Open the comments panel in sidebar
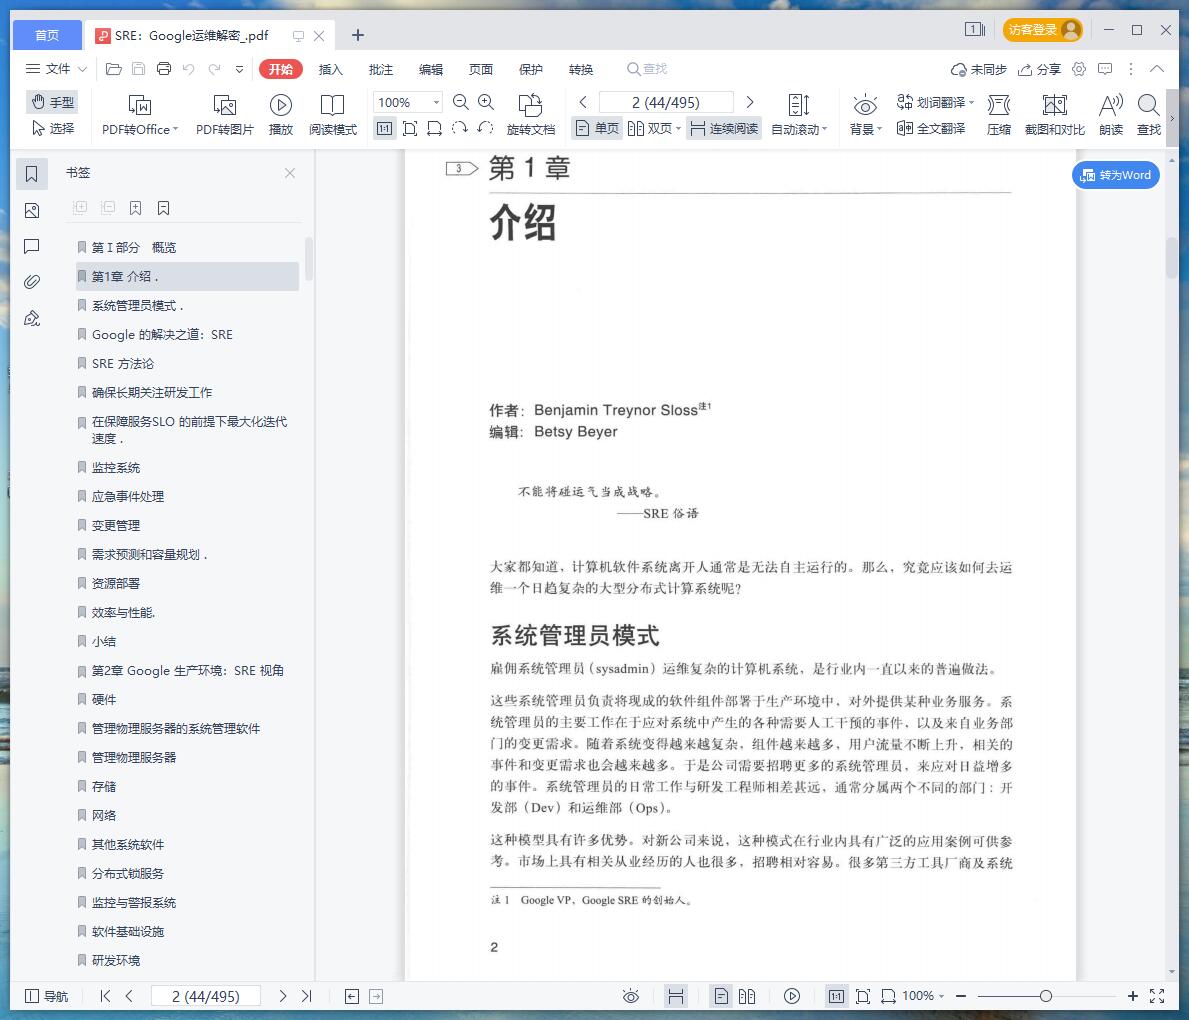The width and height of the screenshot is (1189, 1020). coord(32,246)
